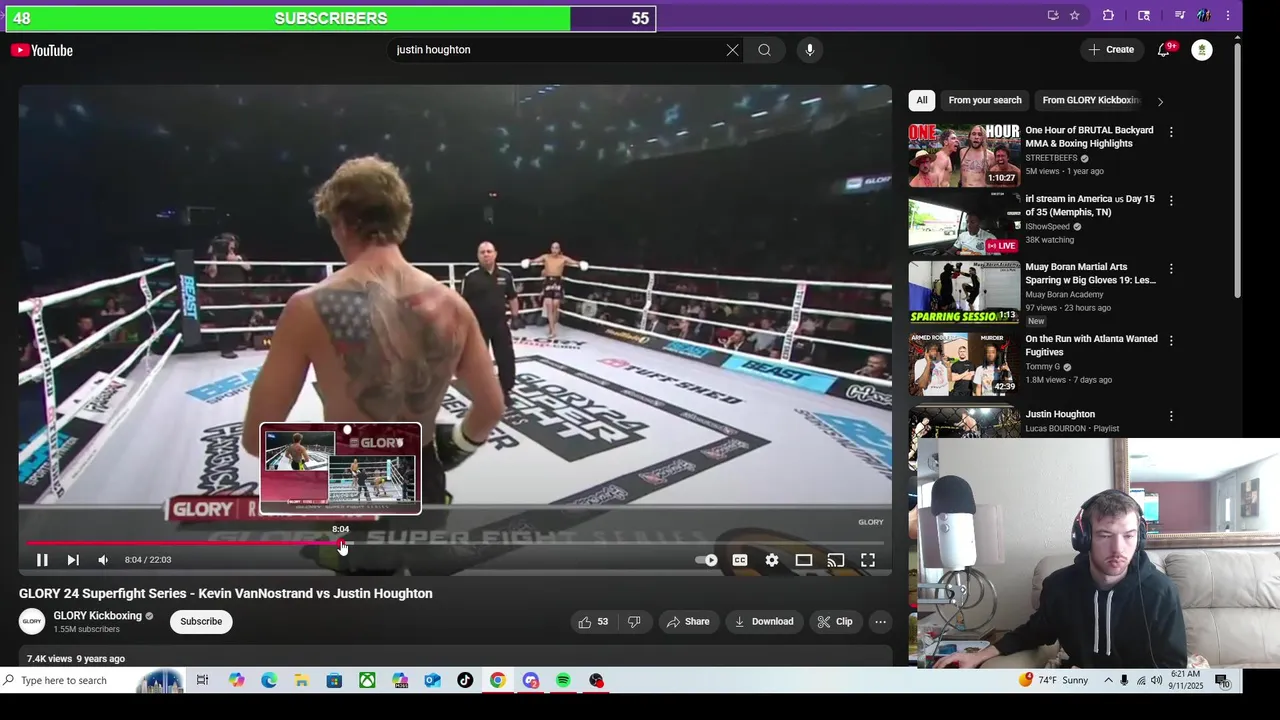The image size is (1280, 720).
Task: Subscribe to GLORY Kickboxing
Action: (201, 622)
